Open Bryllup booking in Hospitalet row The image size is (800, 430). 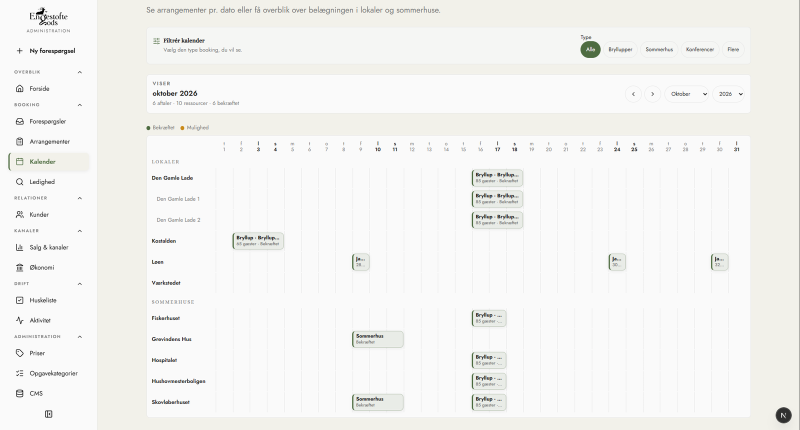click(x=489, y=360)
